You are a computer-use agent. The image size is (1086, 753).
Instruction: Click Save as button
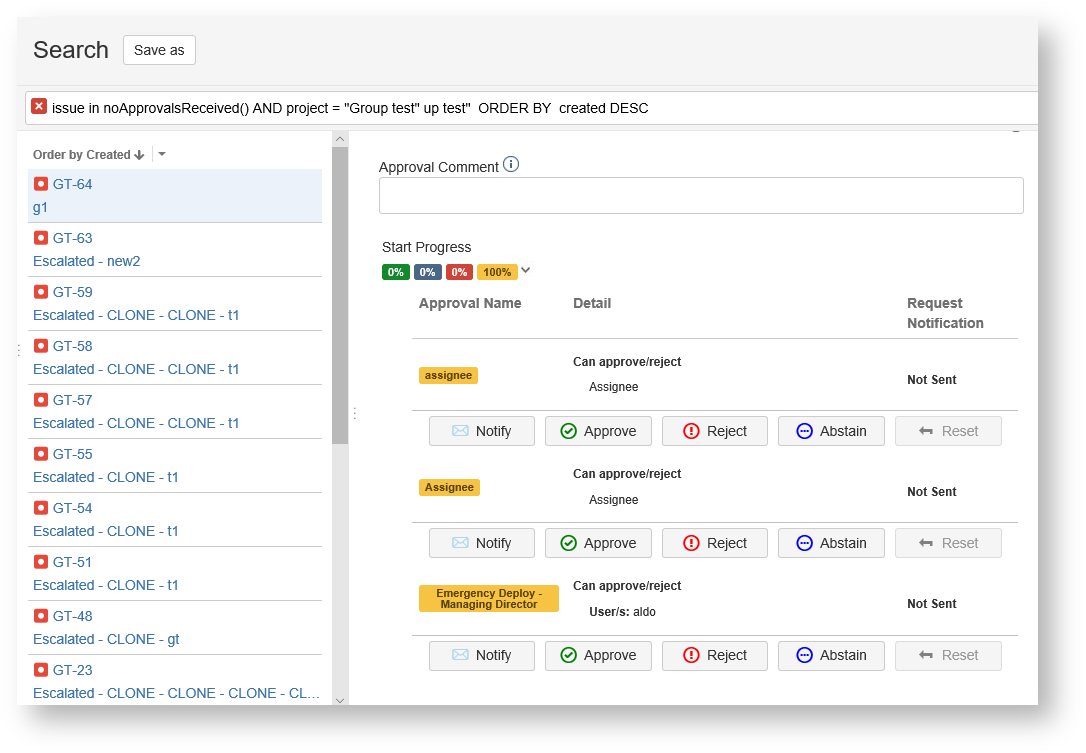pos(159,50)
